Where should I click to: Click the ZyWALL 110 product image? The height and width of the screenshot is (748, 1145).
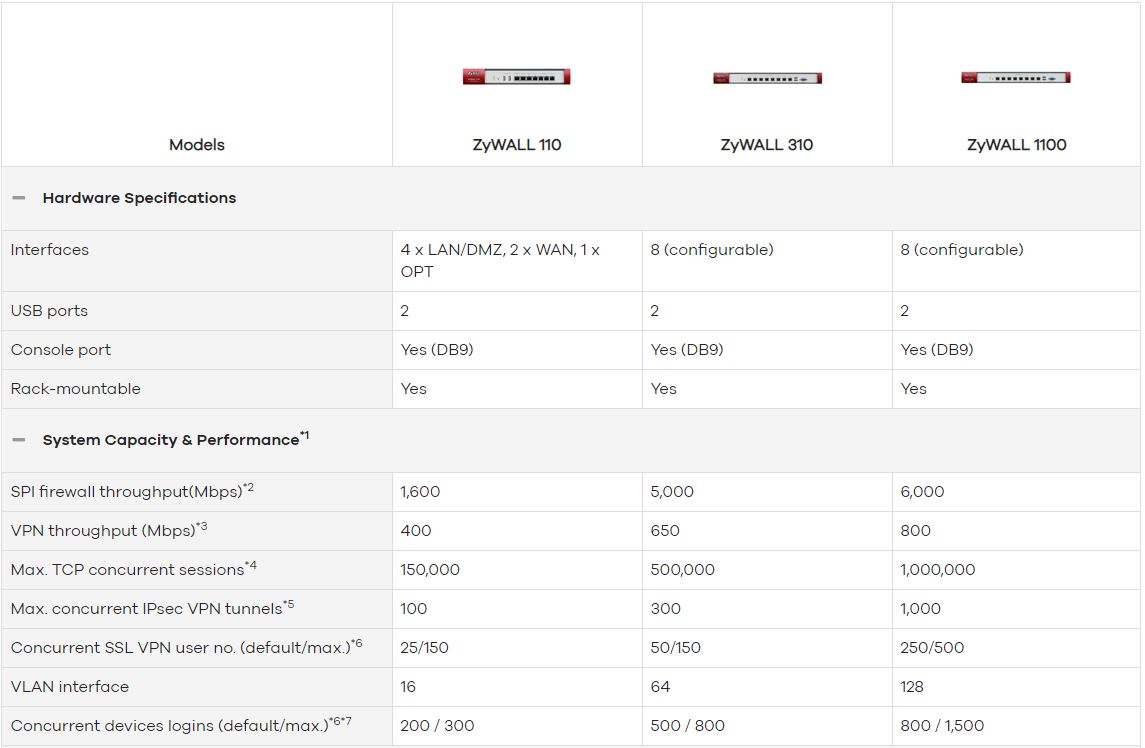[x=516, y=77]
